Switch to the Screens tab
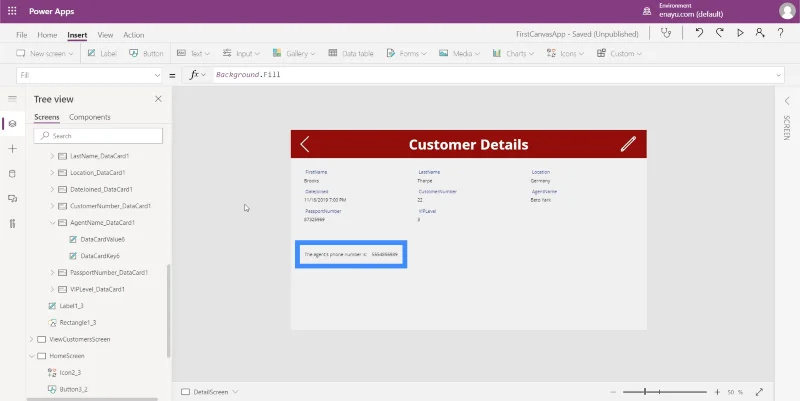Screen dimensions: 800x401 coord(46,117)
